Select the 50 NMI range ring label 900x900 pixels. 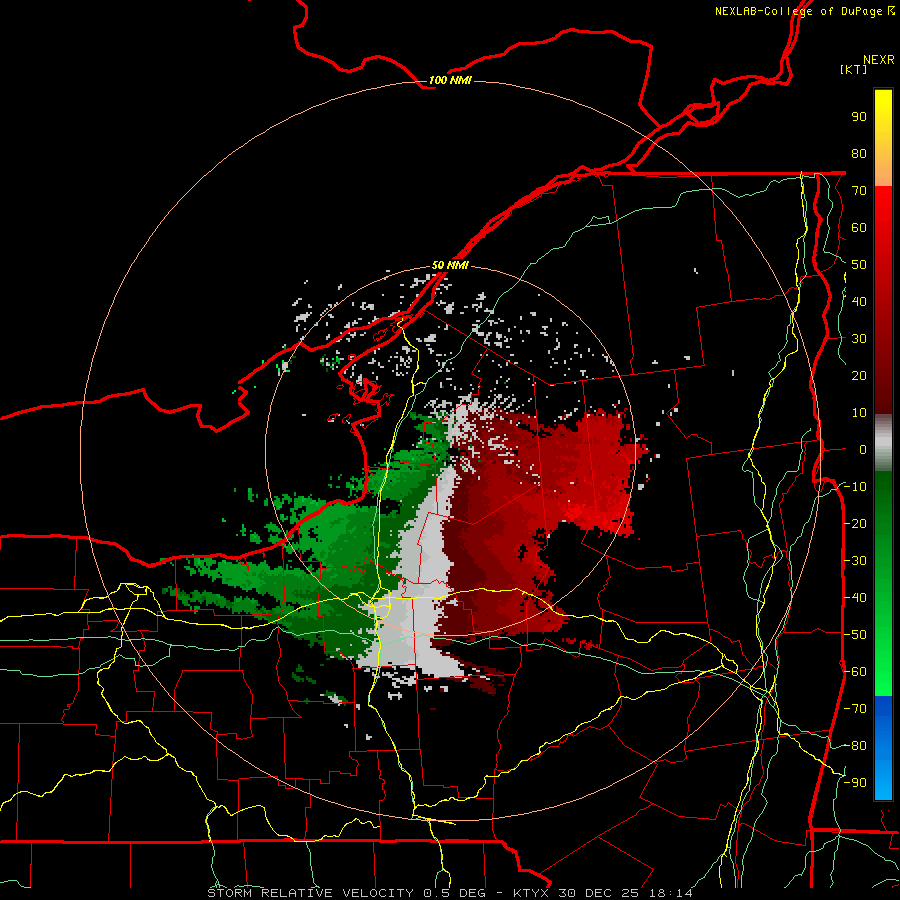[450, 265]
